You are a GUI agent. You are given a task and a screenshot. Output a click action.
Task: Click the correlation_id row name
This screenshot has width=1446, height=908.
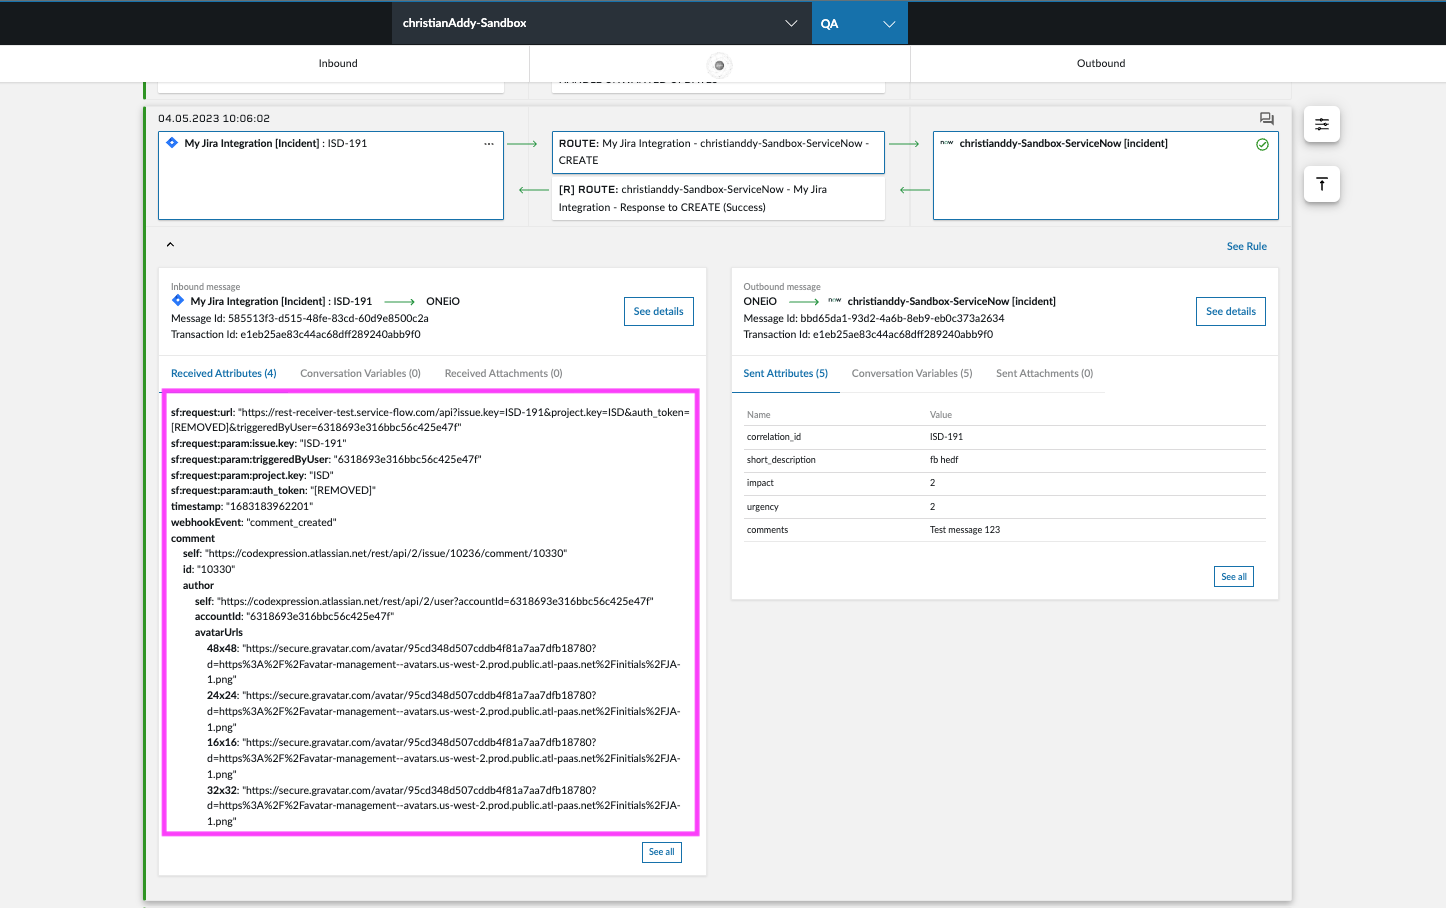pyautogui.click(x=773, y=437)
